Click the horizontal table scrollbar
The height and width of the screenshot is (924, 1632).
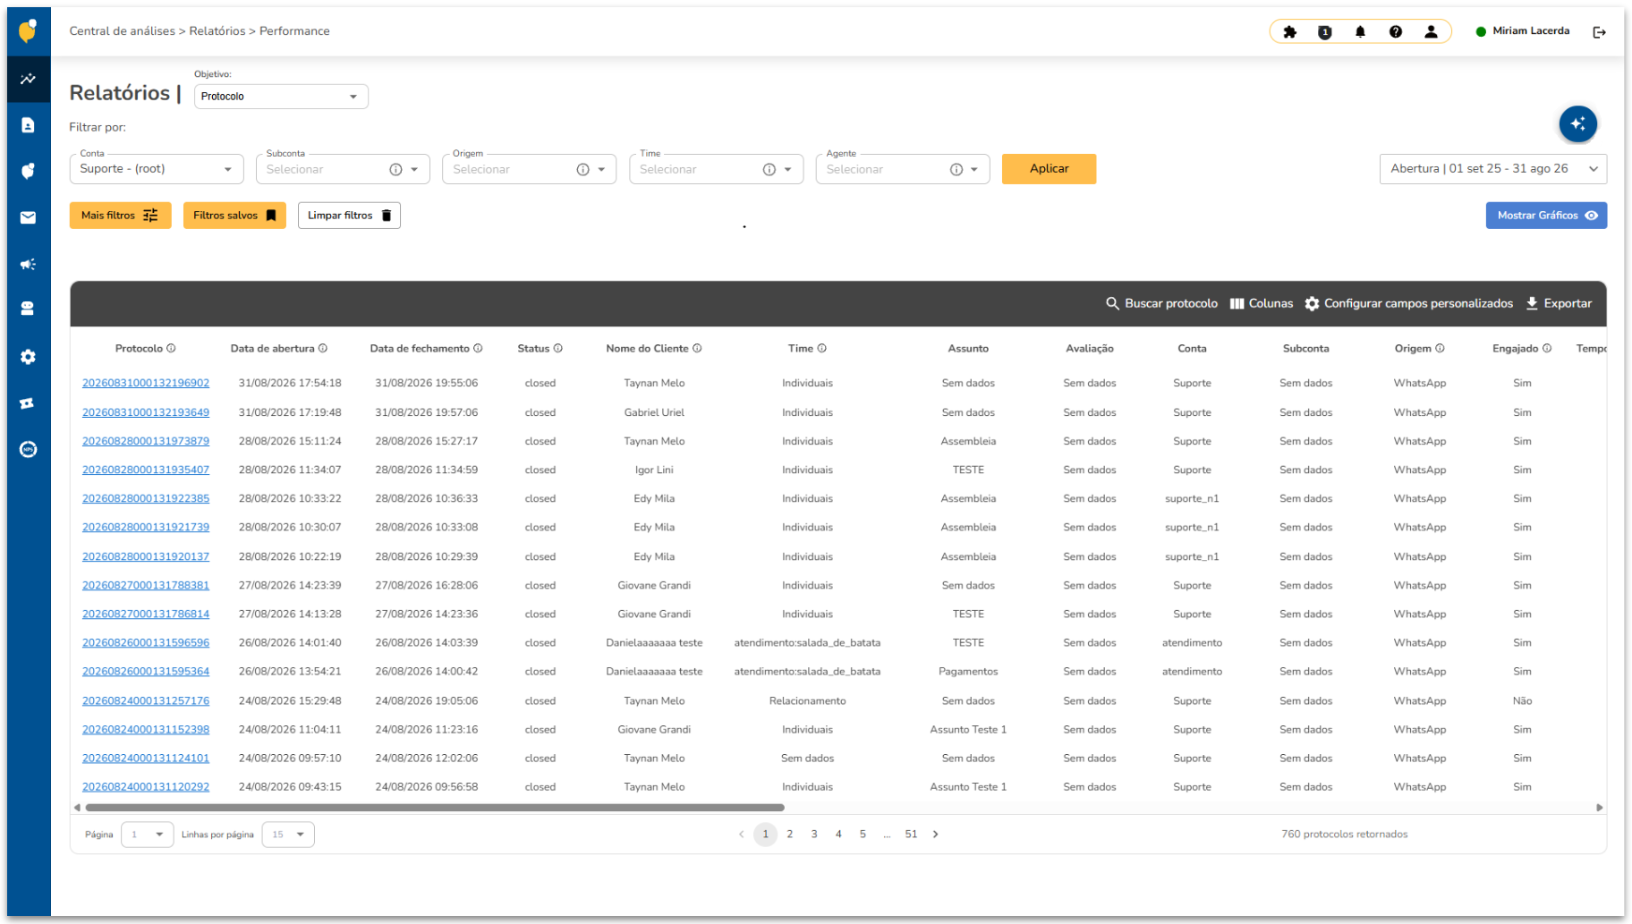(435, 807)
